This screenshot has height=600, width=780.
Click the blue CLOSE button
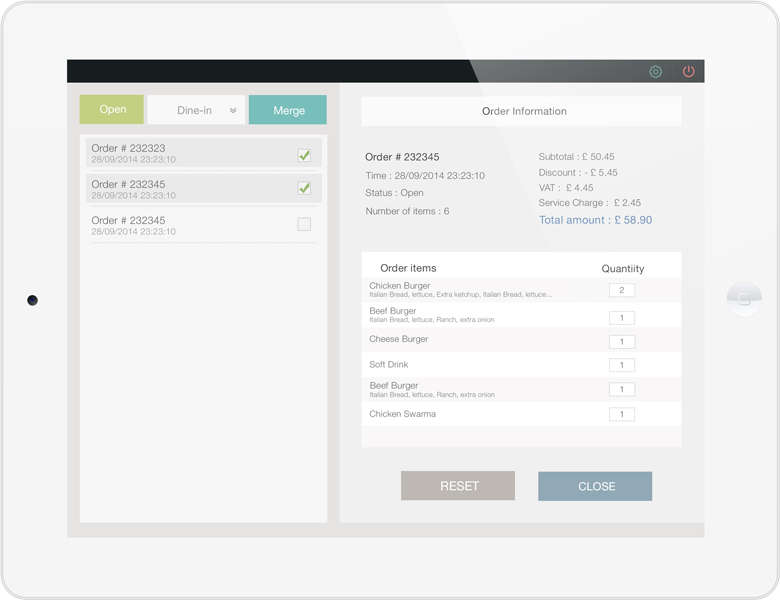point(595,486)
